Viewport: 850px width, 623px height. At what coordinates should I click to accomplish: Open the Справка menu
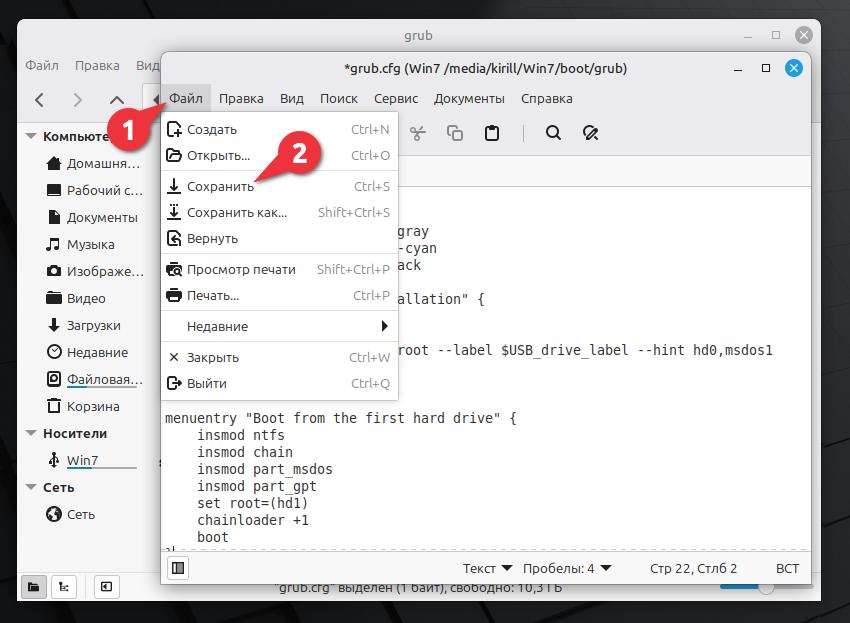(x=546, y=99)
